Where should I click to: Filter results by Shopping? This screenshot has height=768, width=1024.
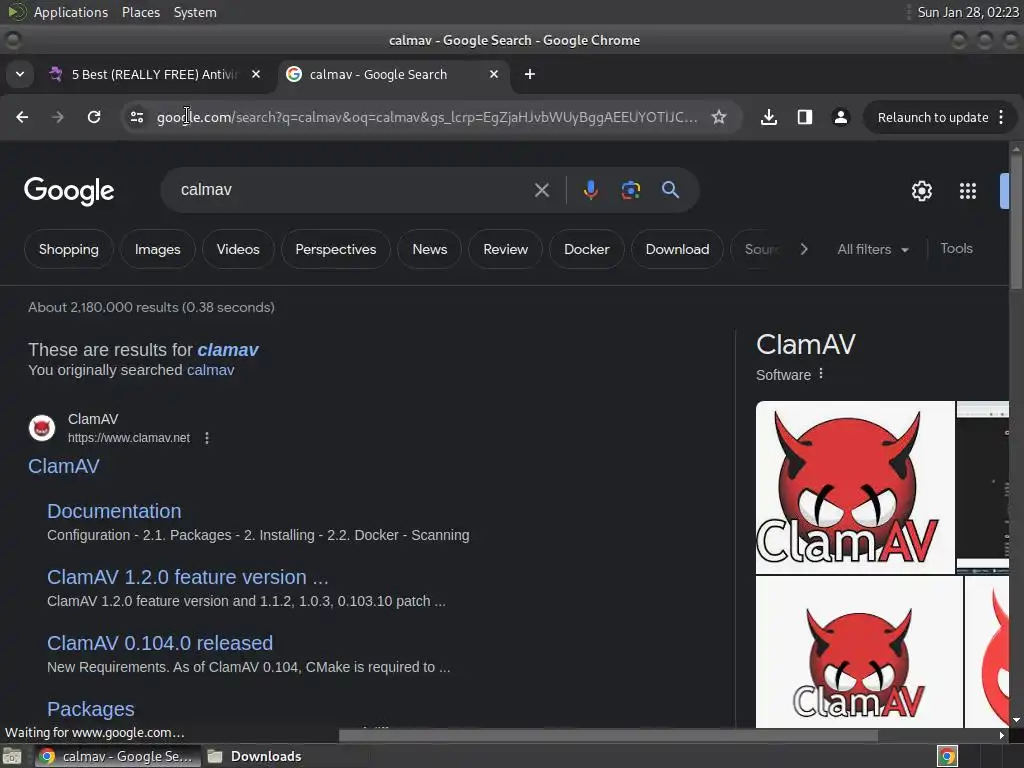(69, 249)
